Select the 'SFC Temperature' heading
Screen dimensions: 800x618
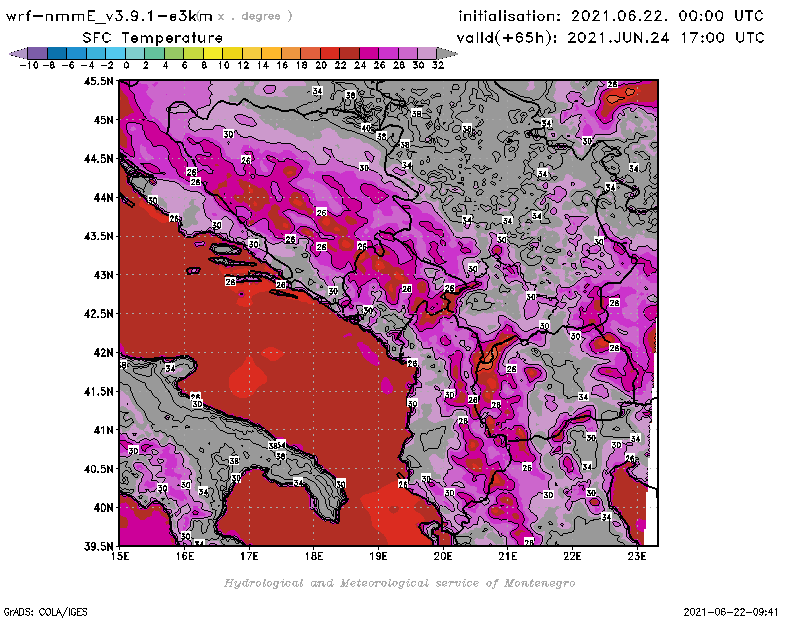pos(153,38)
